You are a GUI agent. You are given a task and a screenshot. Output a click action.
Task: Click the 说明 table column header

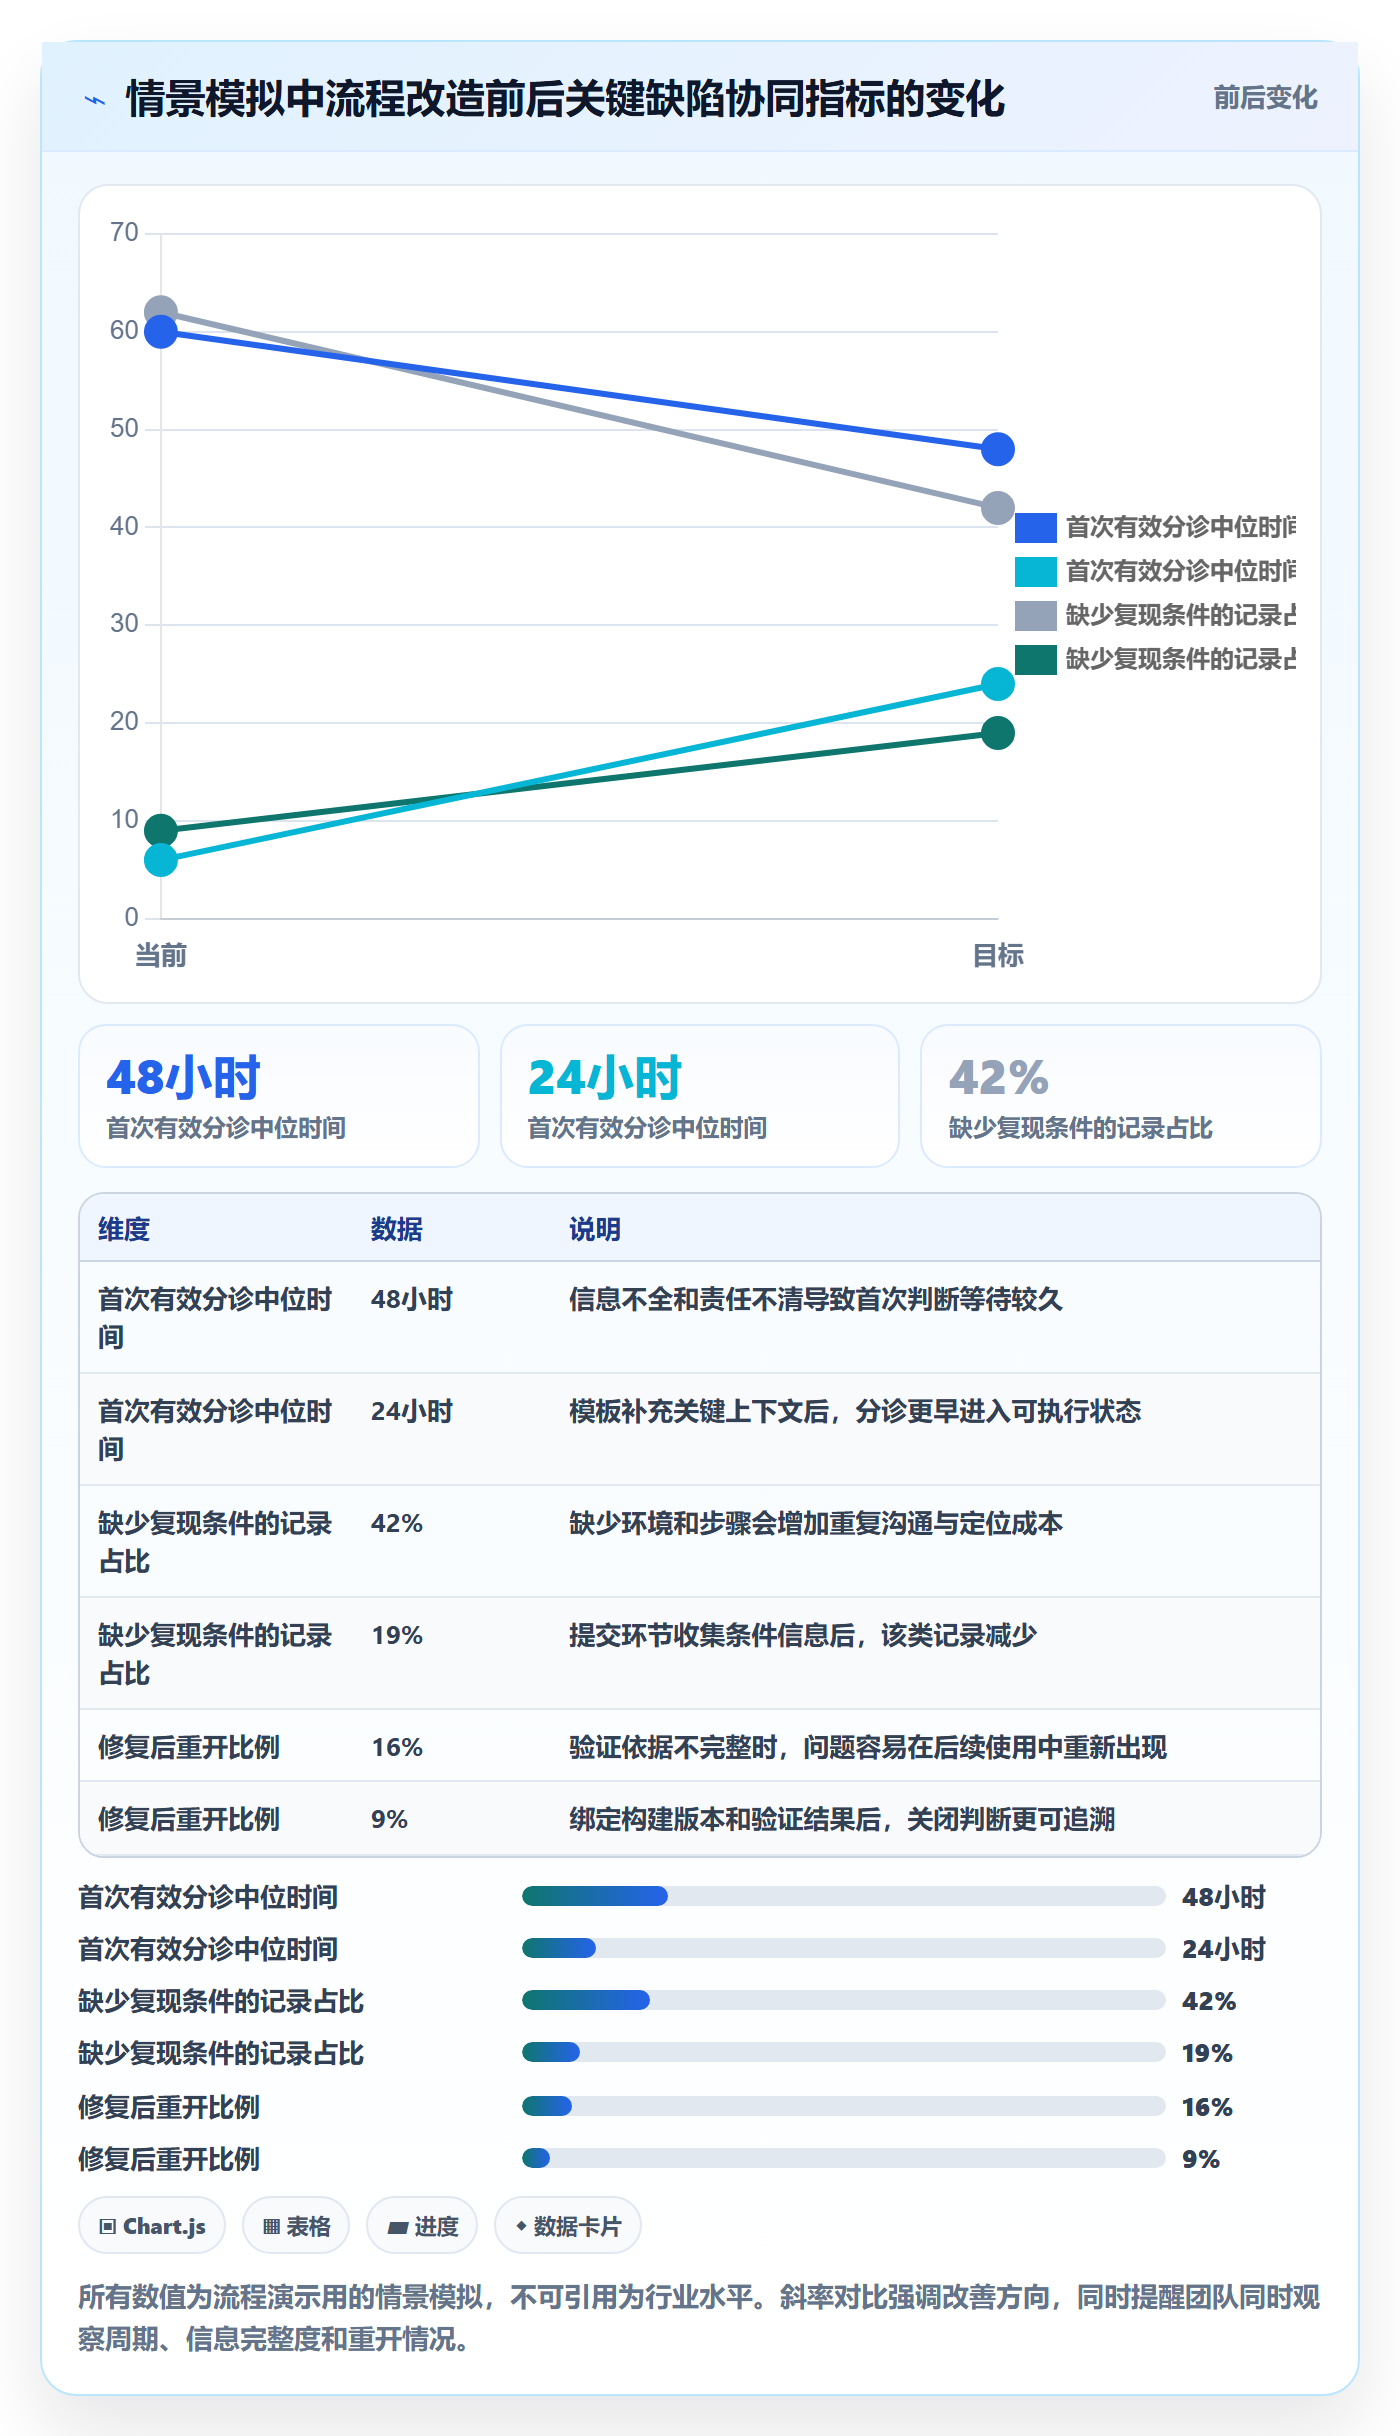coord(595,1229)
